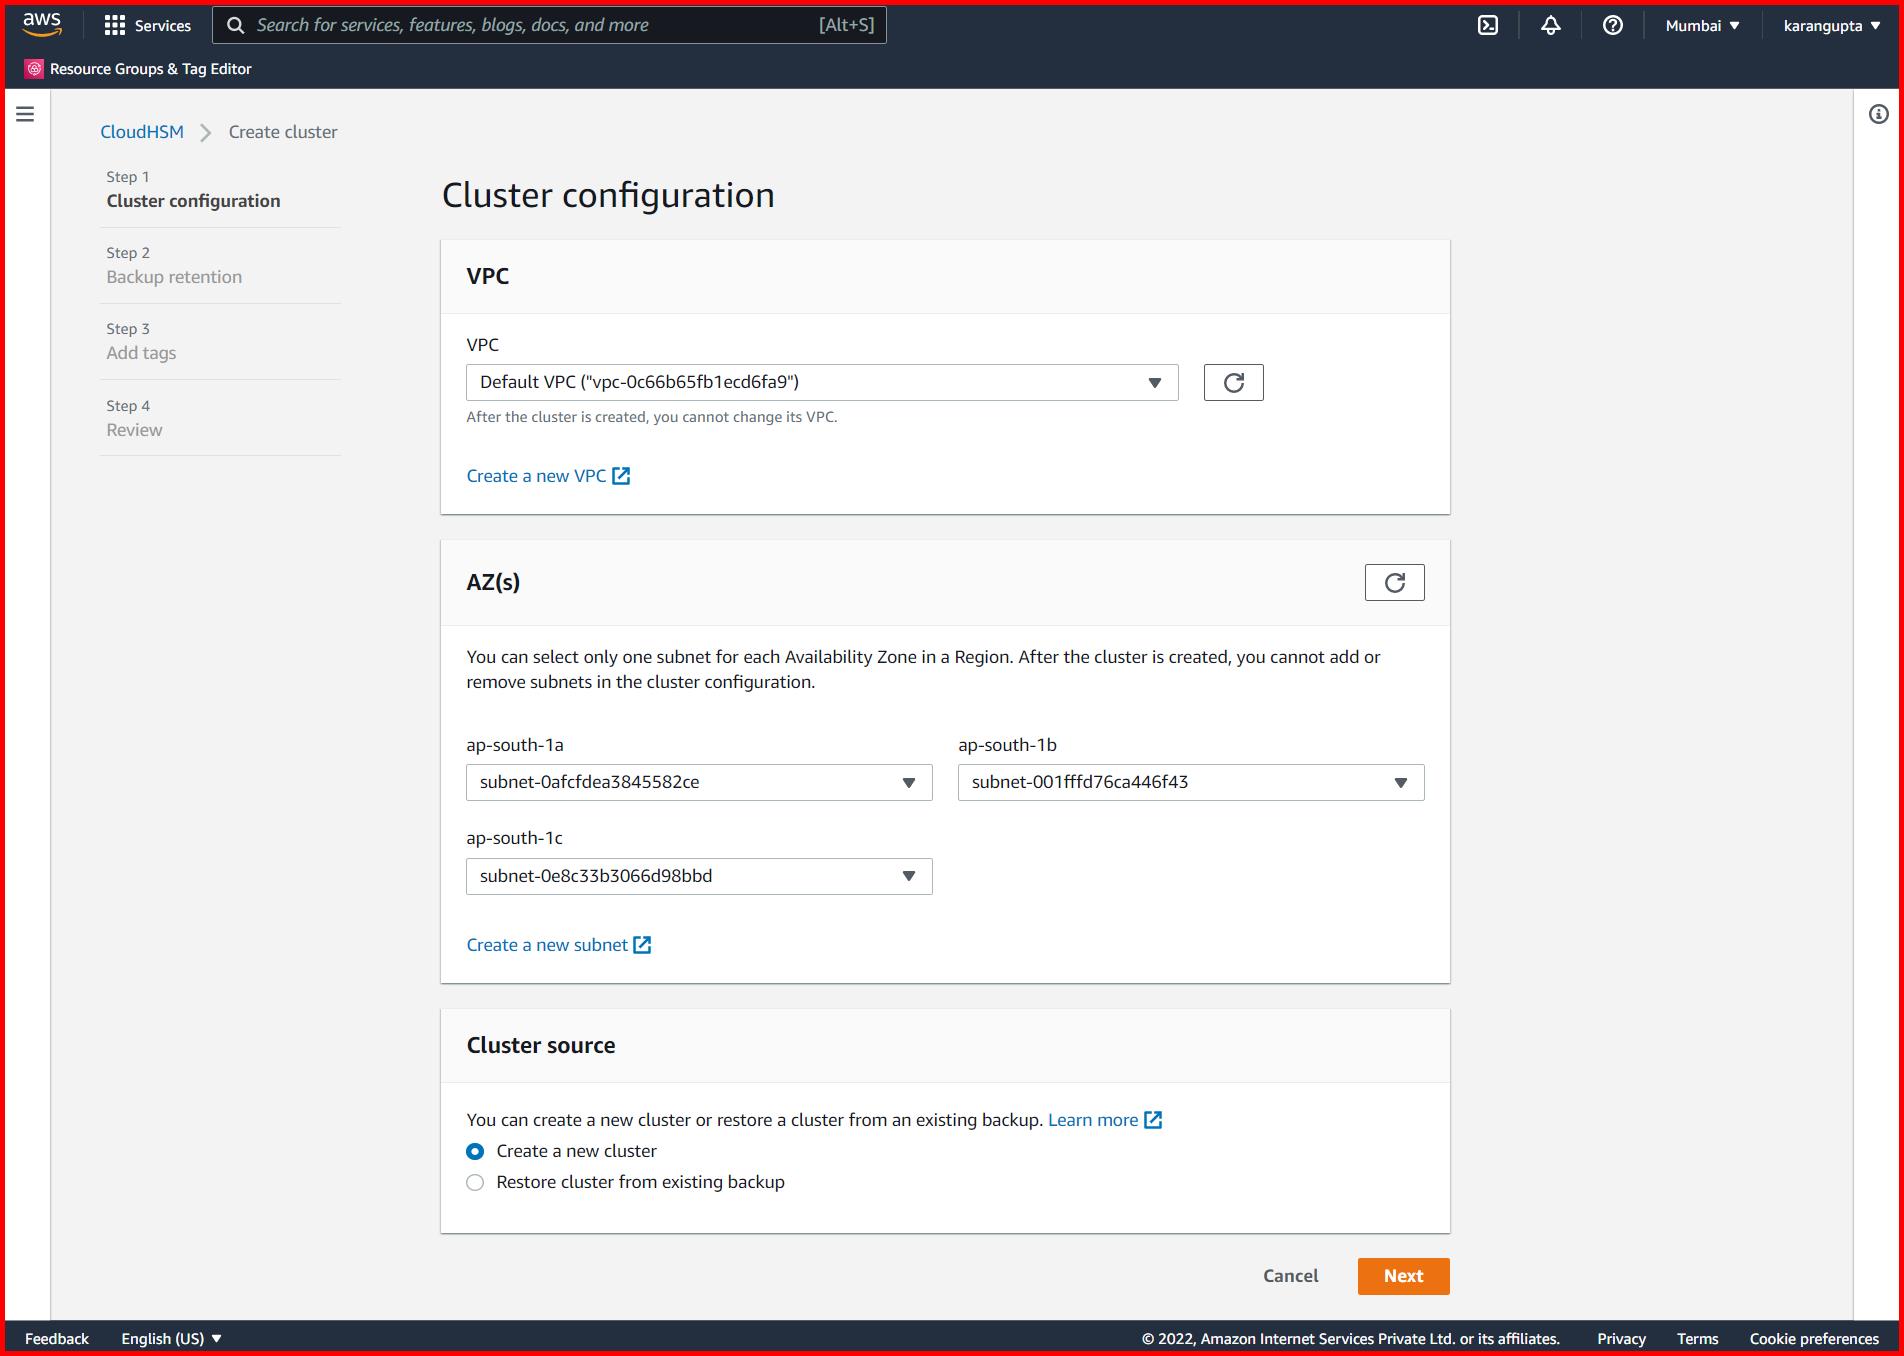Viewport: 1904px width, 1356px height.
Task: Open the karangupta account menu
Action: coord(1830,25)
